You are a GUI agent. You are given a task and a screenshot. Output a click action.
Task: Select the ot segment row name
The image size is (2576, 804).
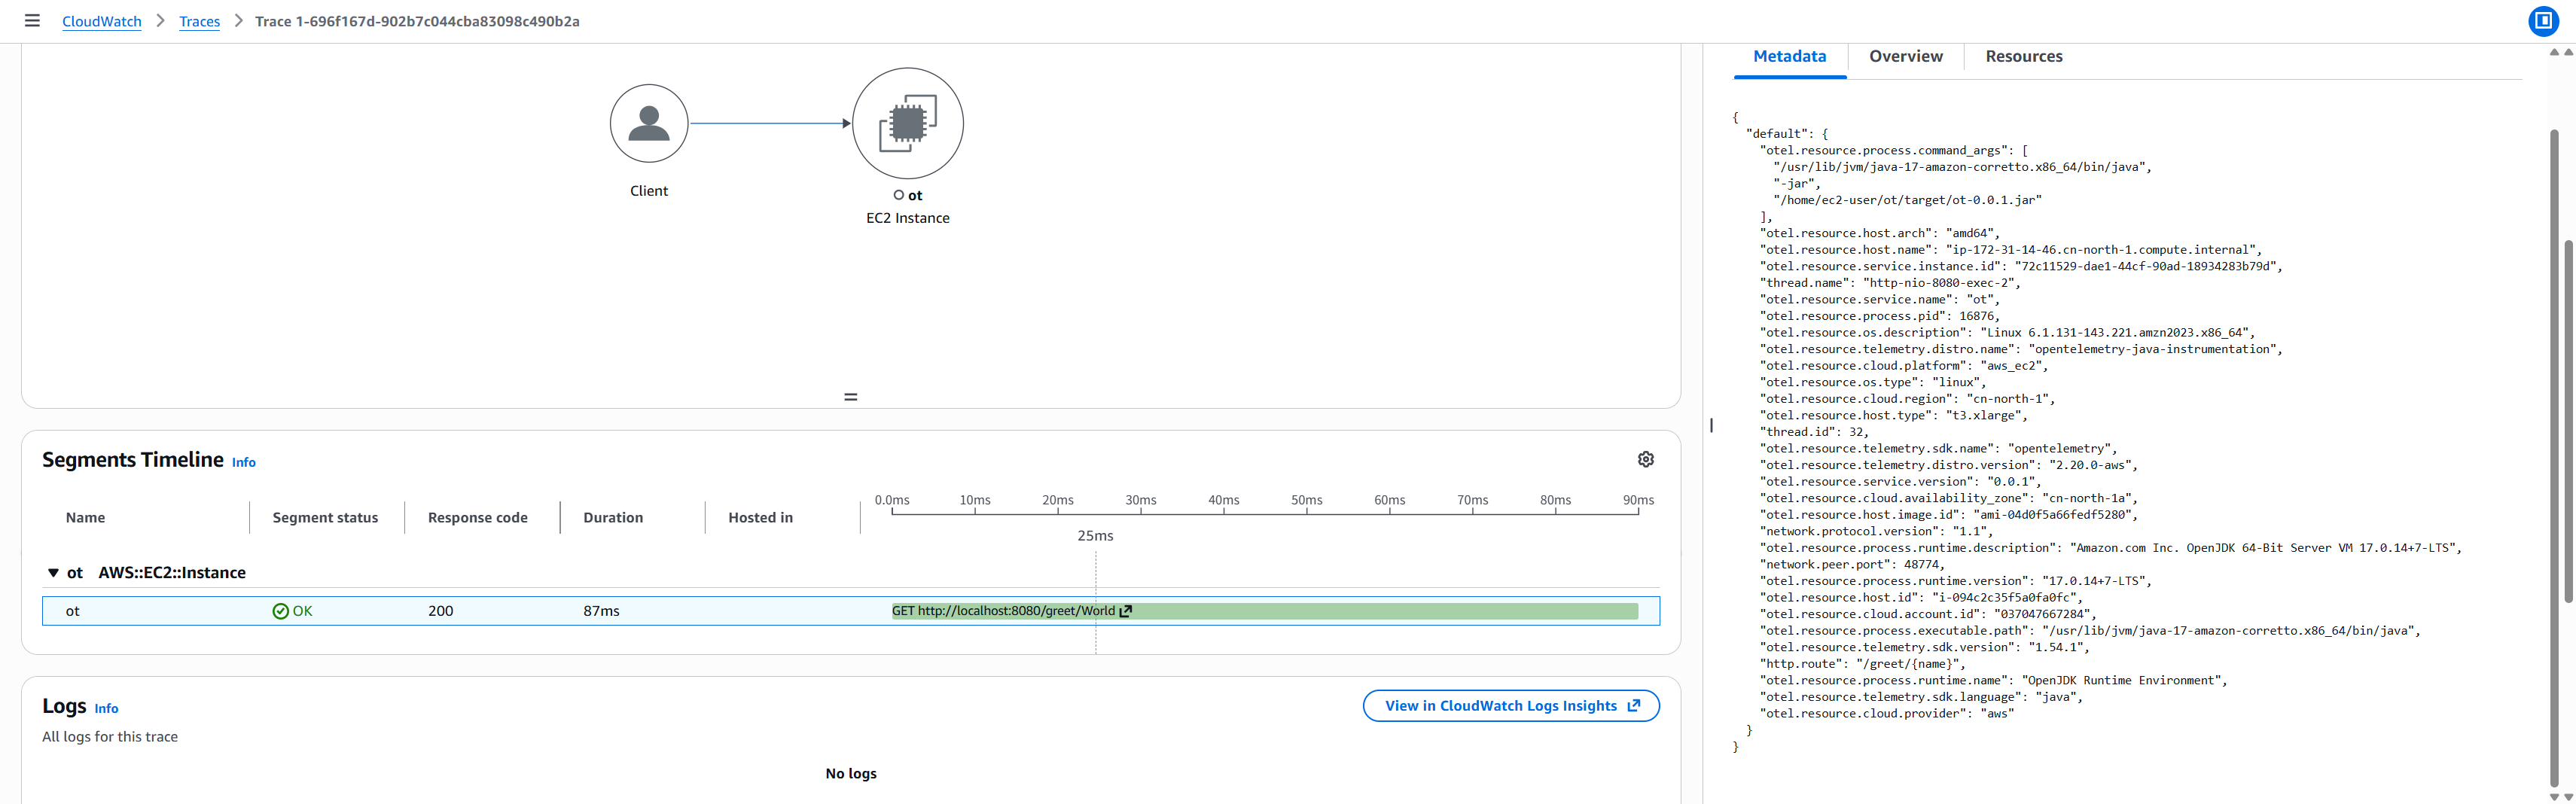click(x=72, y=611)
